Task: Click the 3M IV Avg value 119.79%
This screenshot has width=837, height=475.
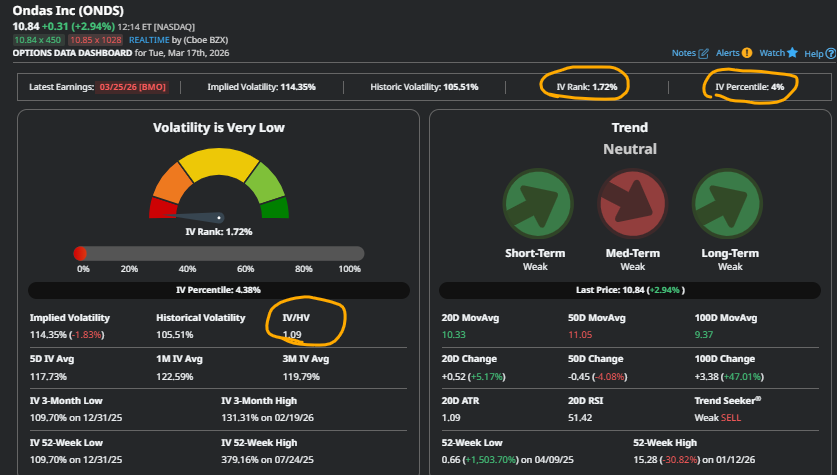Action: (x=301, y=377)
